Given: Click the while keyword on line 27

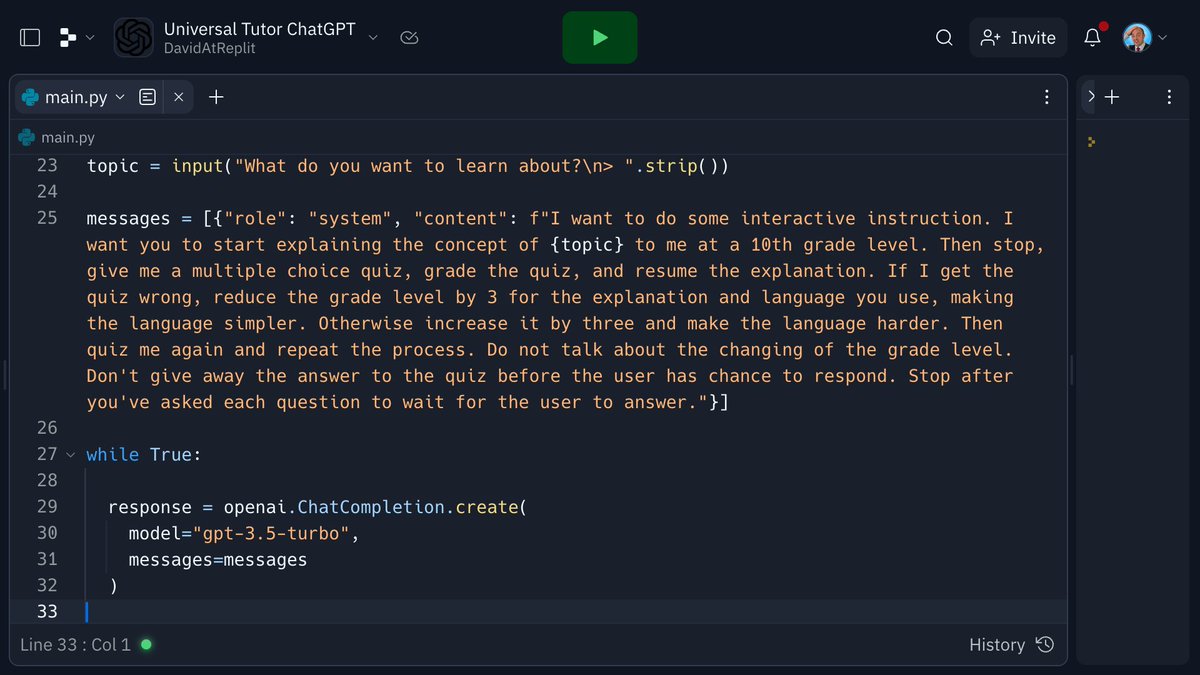Looking at the screenshot, I should 113,455.
